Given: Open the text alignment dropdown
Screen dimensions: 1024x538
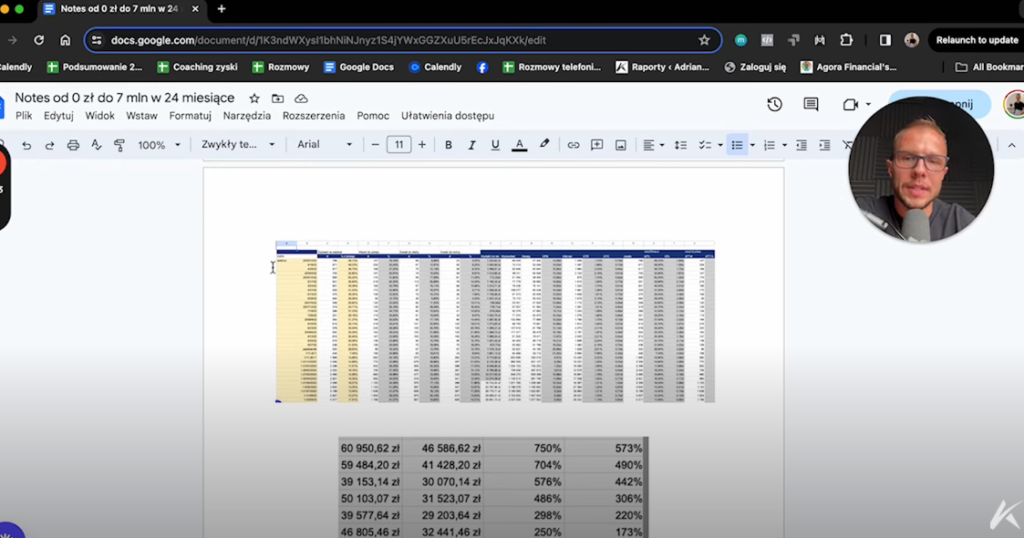Looking at the screenshot, I should pos(653,145).
